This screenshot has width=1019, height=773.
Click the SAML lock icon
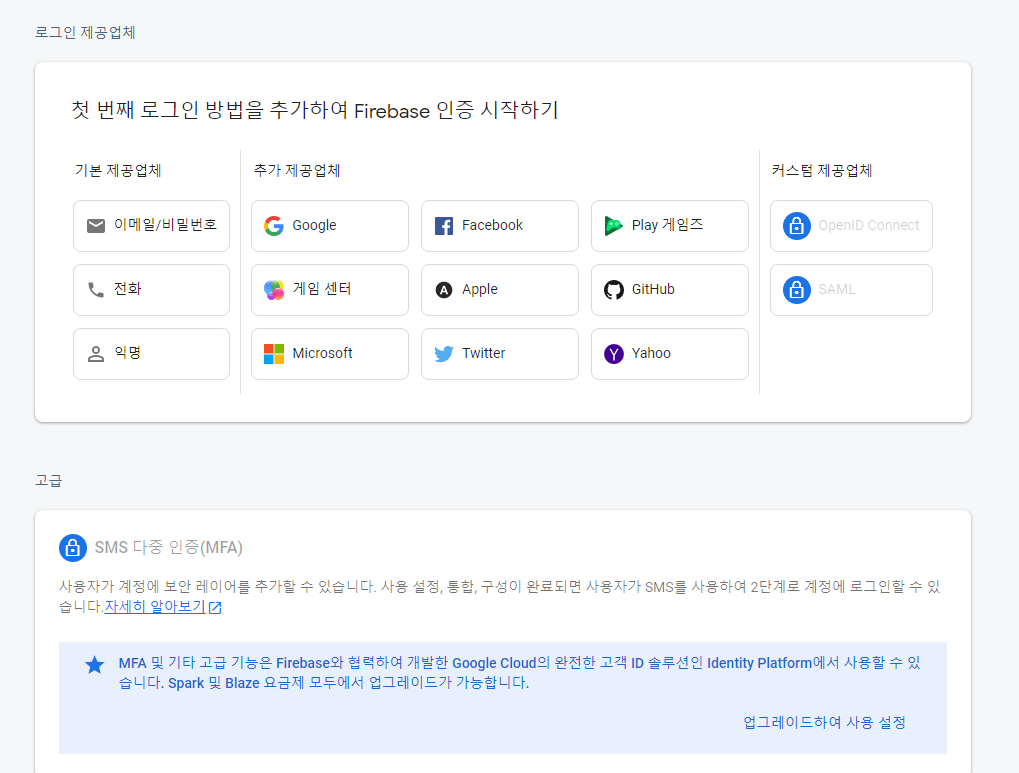(x=796, y=289)
